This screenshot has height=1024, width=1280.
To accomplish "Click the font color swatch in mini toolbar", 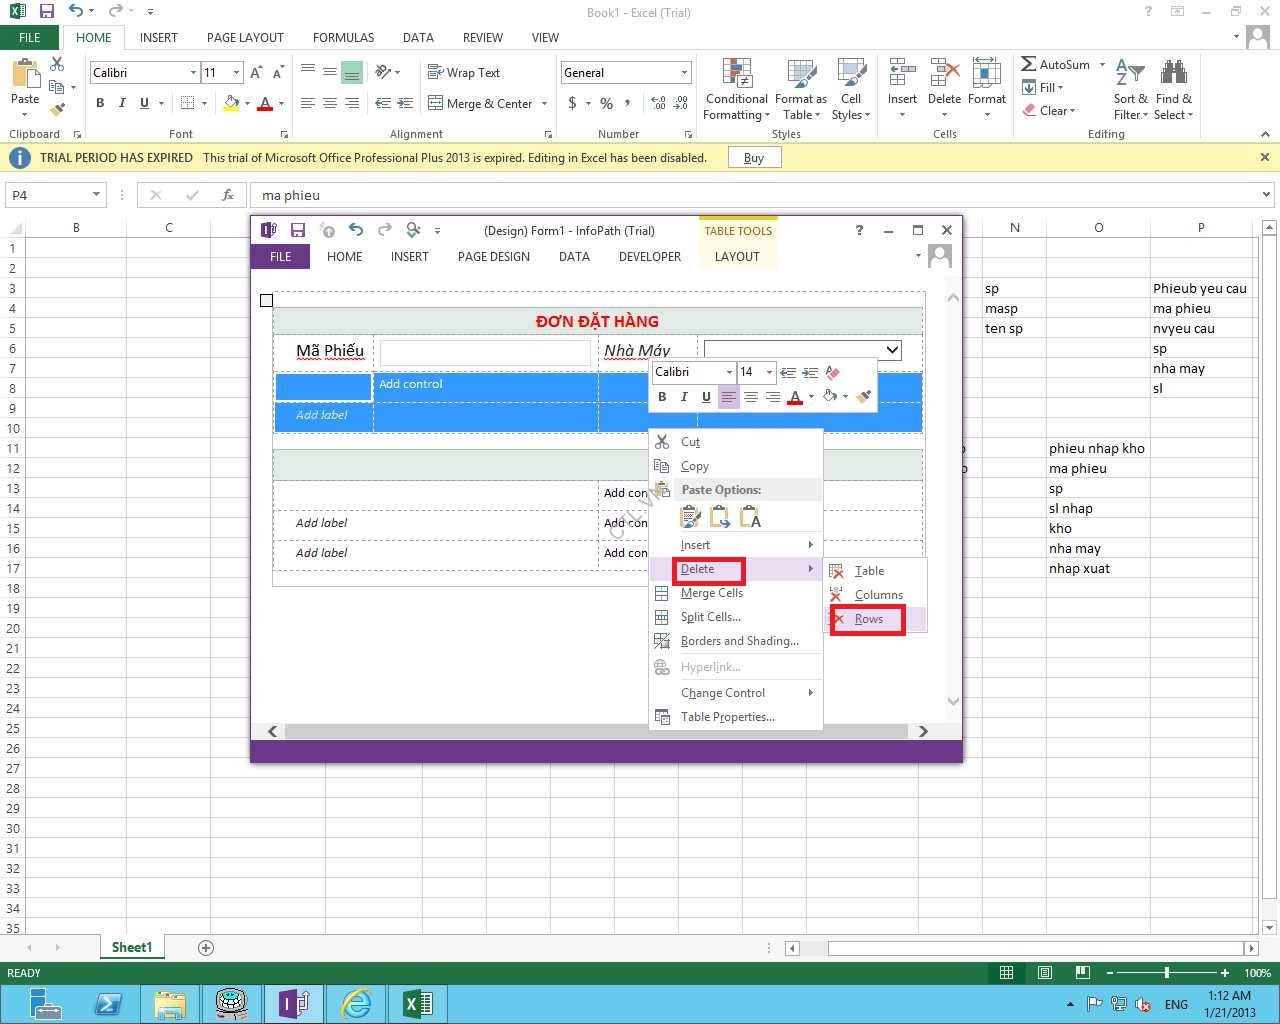I will (x=795, y=397).
